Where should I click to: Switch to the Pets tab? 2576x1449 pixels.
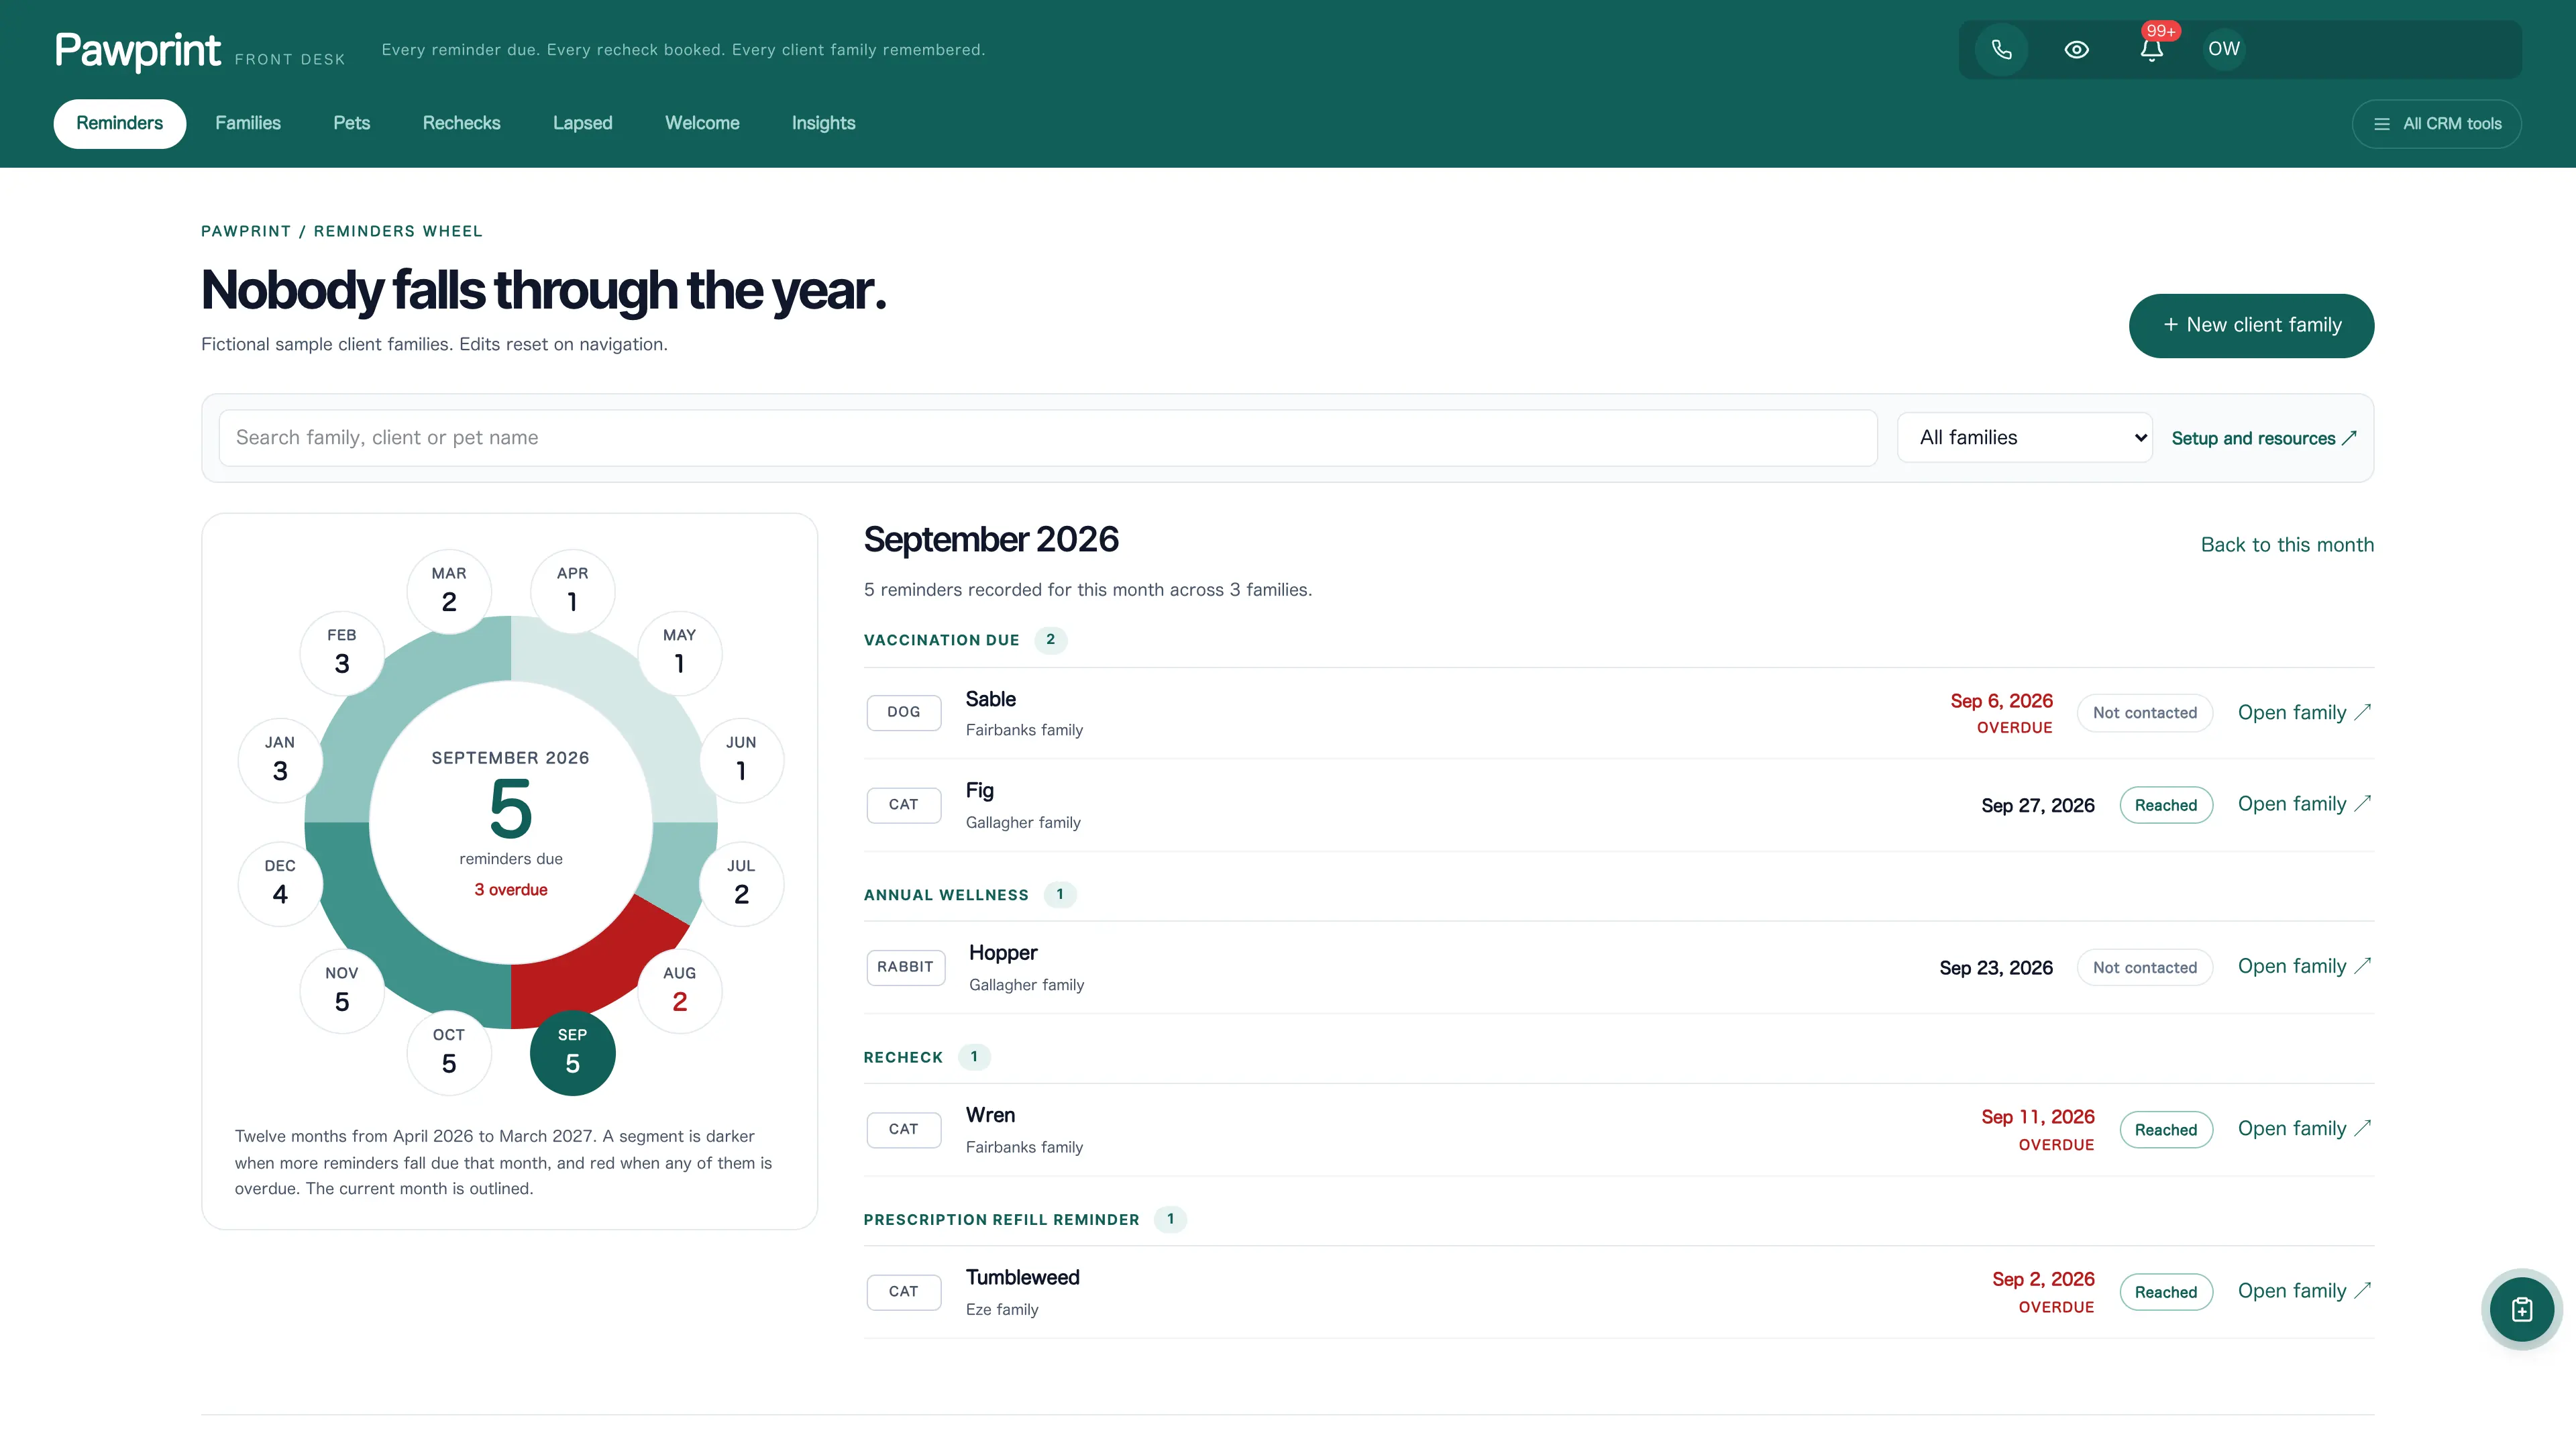coord(351,123)
